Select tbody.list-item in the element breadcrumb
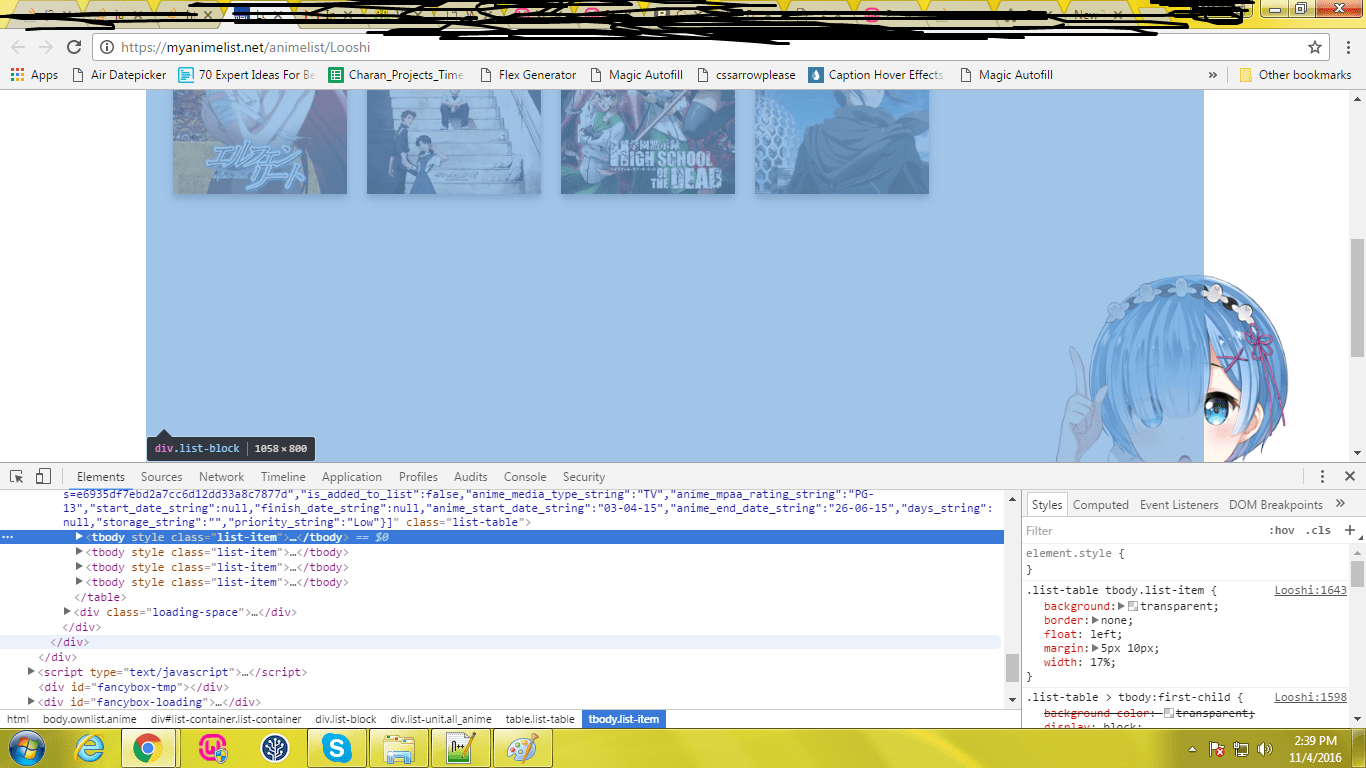 point(623,719)
